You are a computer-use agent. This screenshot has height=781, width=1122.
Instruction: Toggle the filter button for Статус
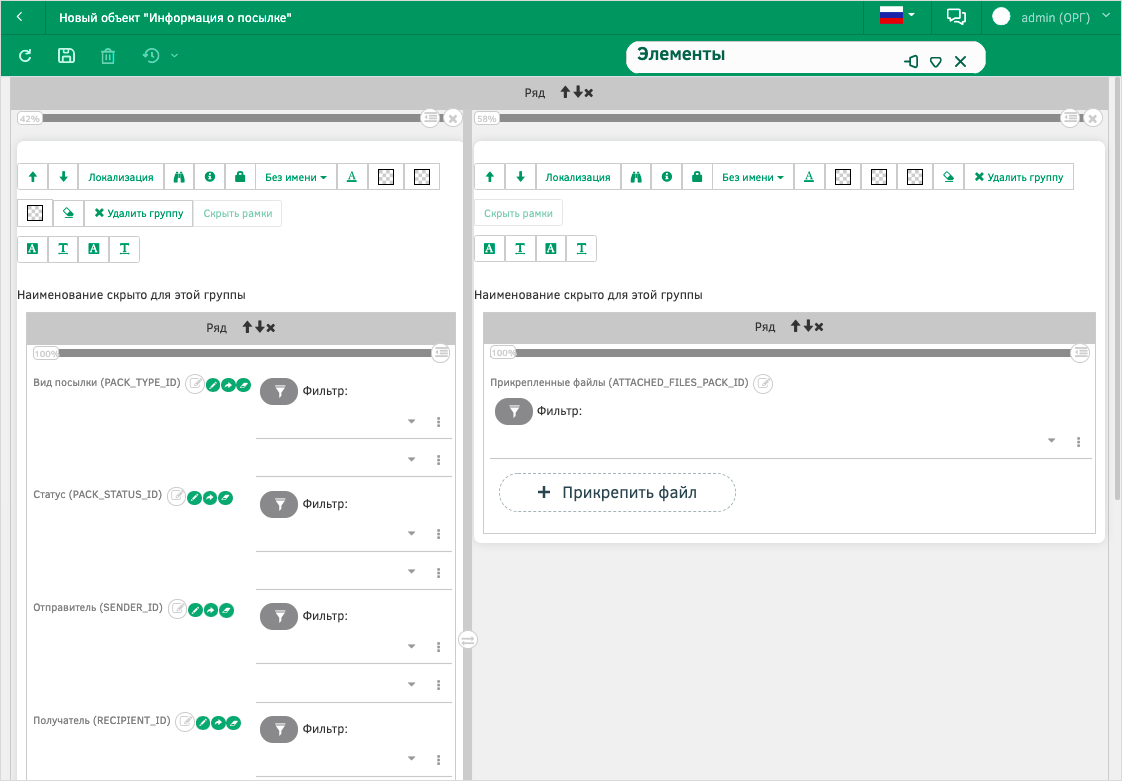click(x=278, y=504)
